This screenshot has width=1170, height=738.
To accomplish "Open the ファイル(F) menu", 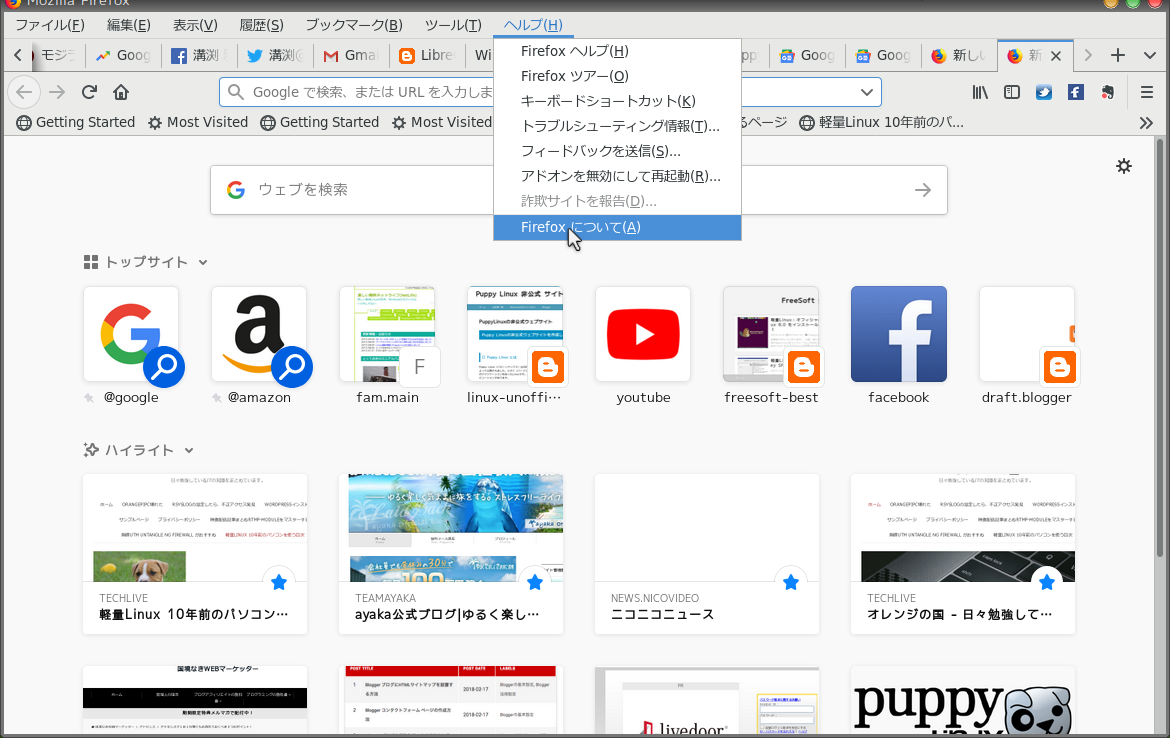I will 50,25.
